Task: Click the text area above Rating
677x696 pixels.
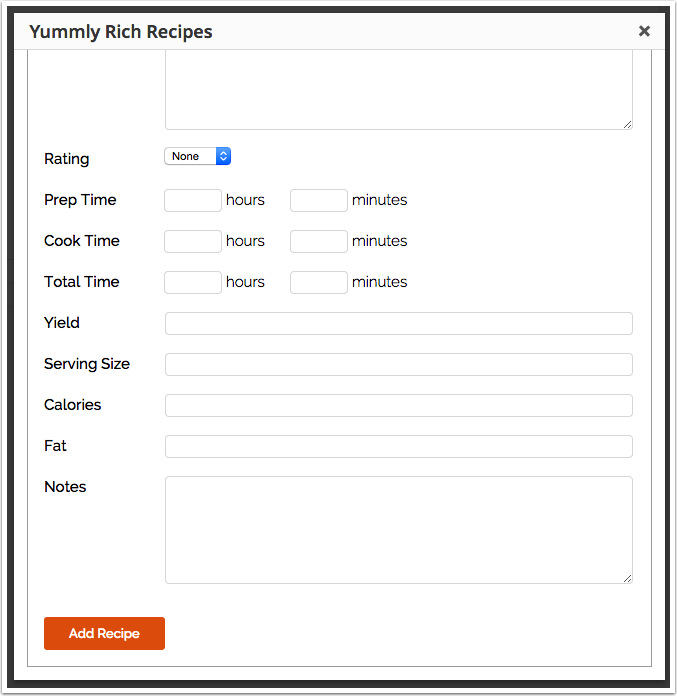Action: tap(398, 90)
